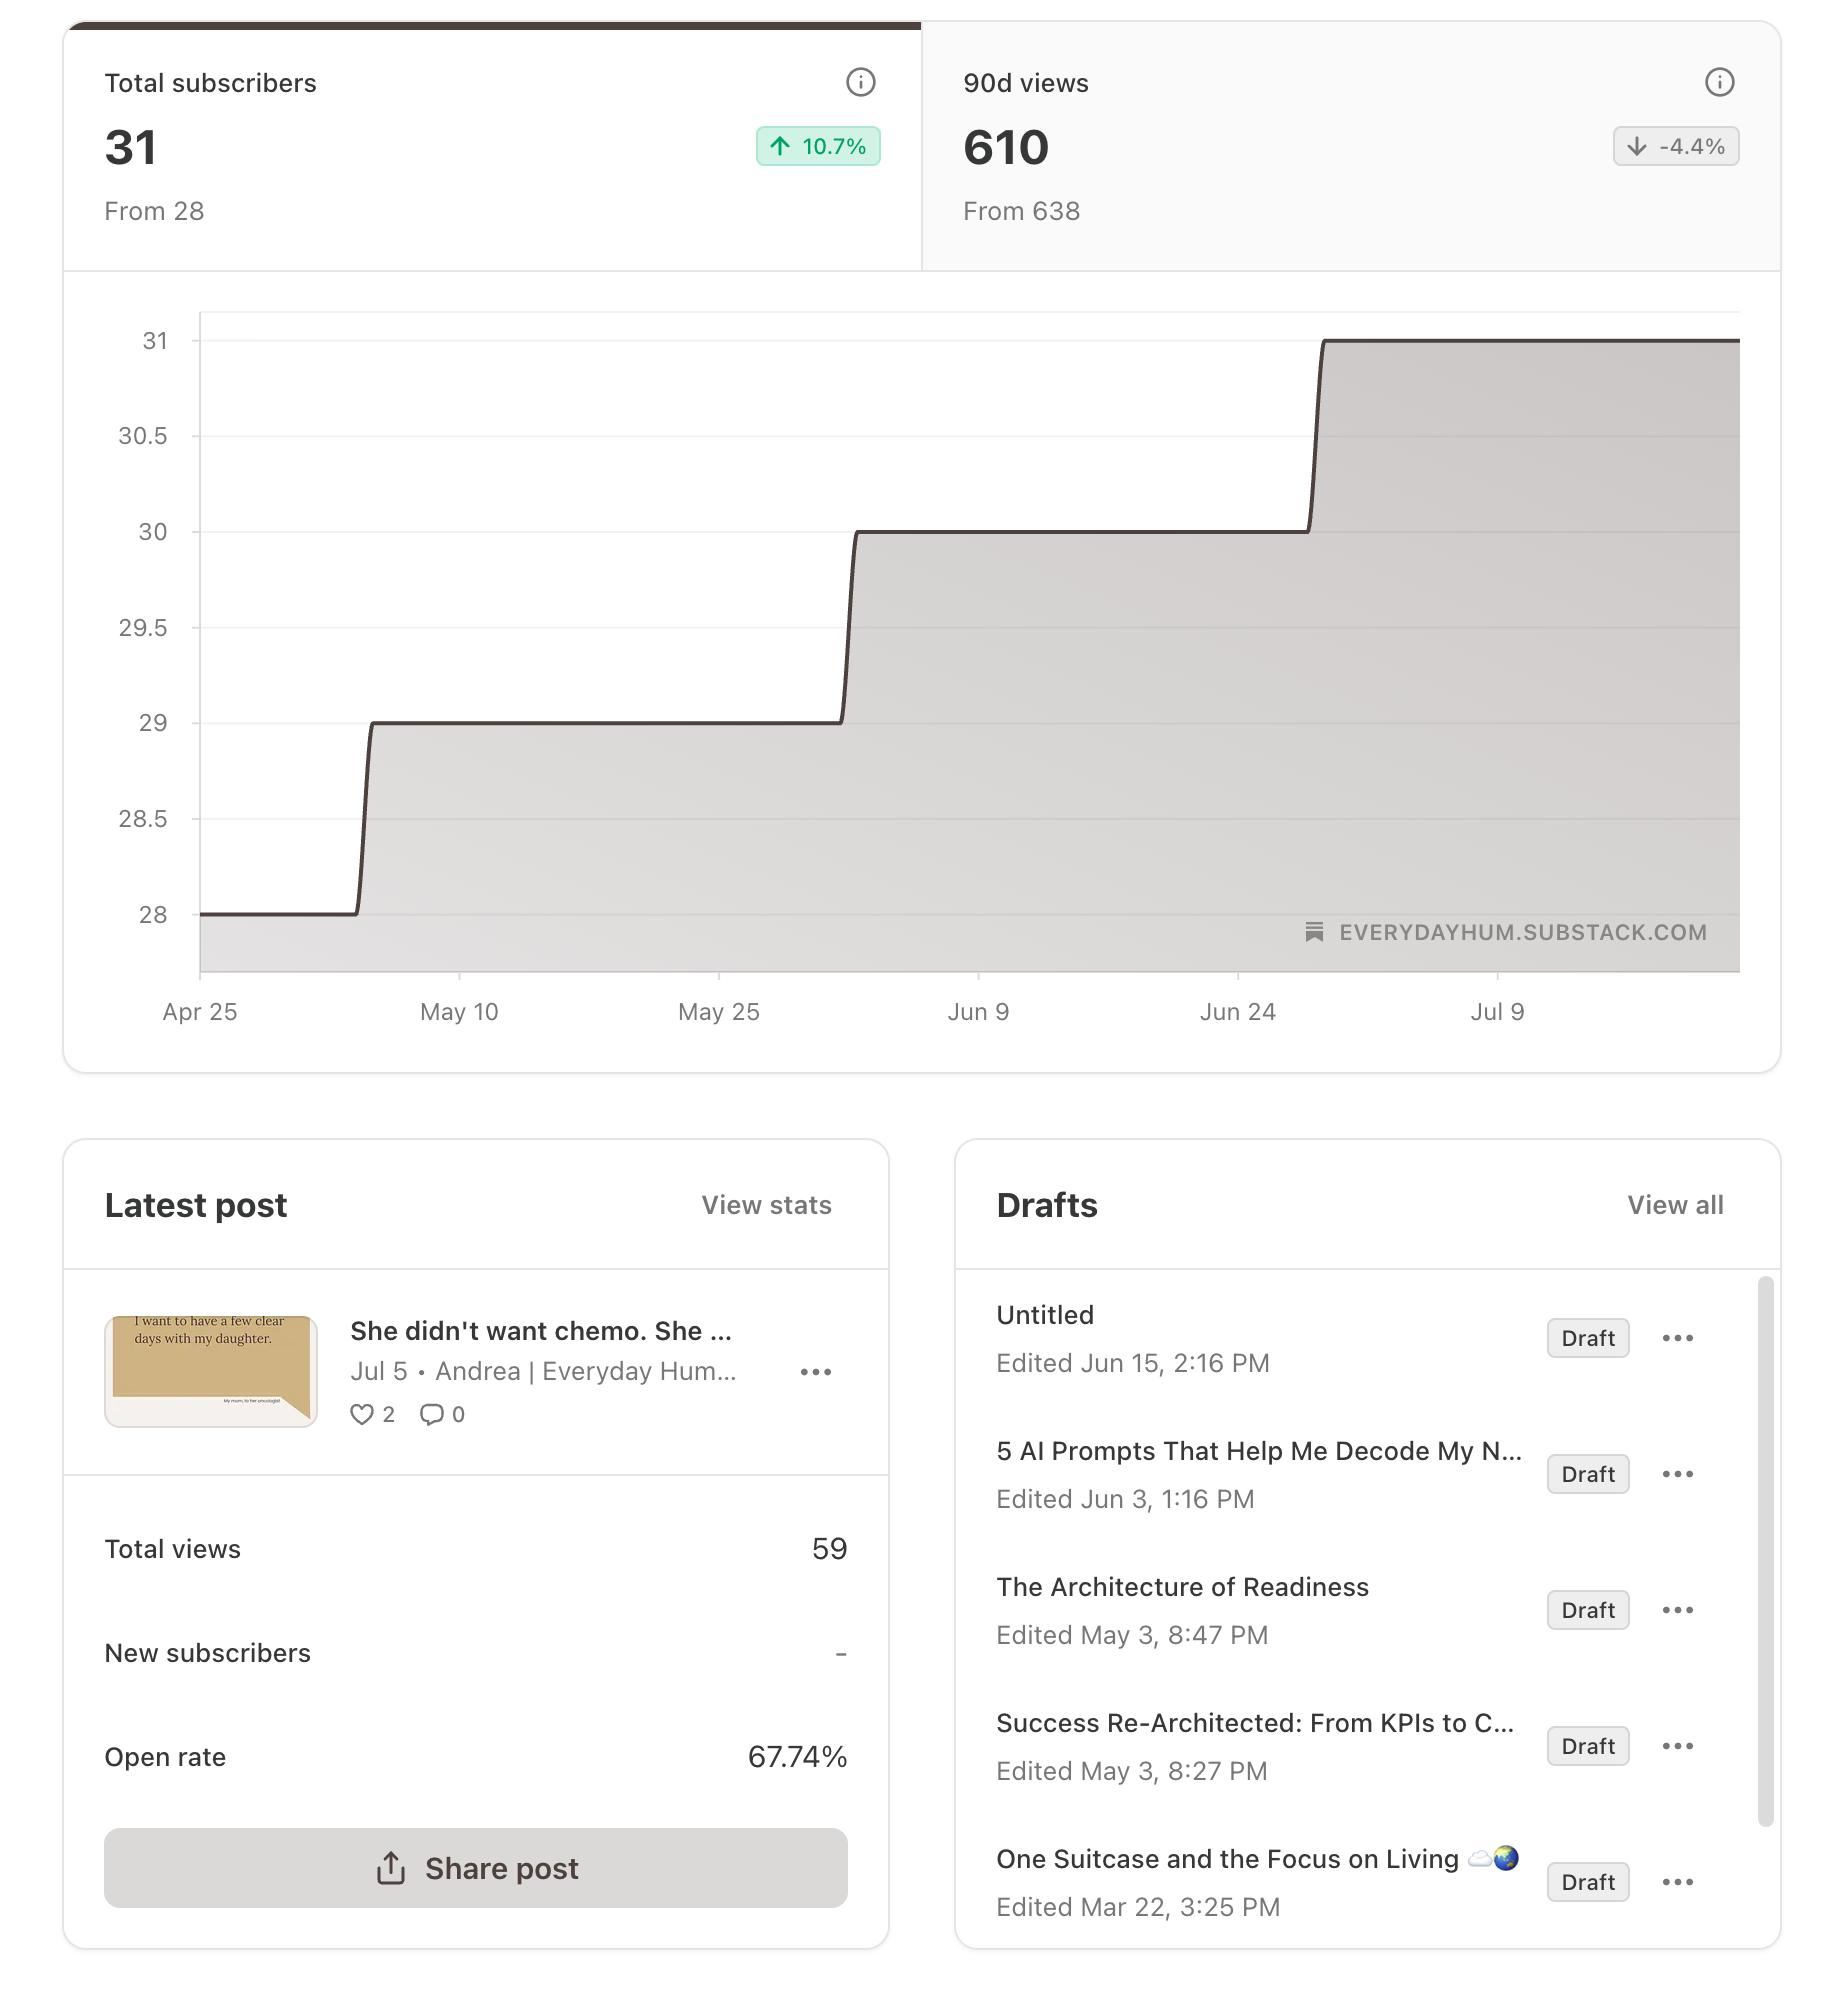The width and height of the screenshot is (1838, 1994).
Task: Open draft The Architecture of Readiness
Action: [1182, 1587]
